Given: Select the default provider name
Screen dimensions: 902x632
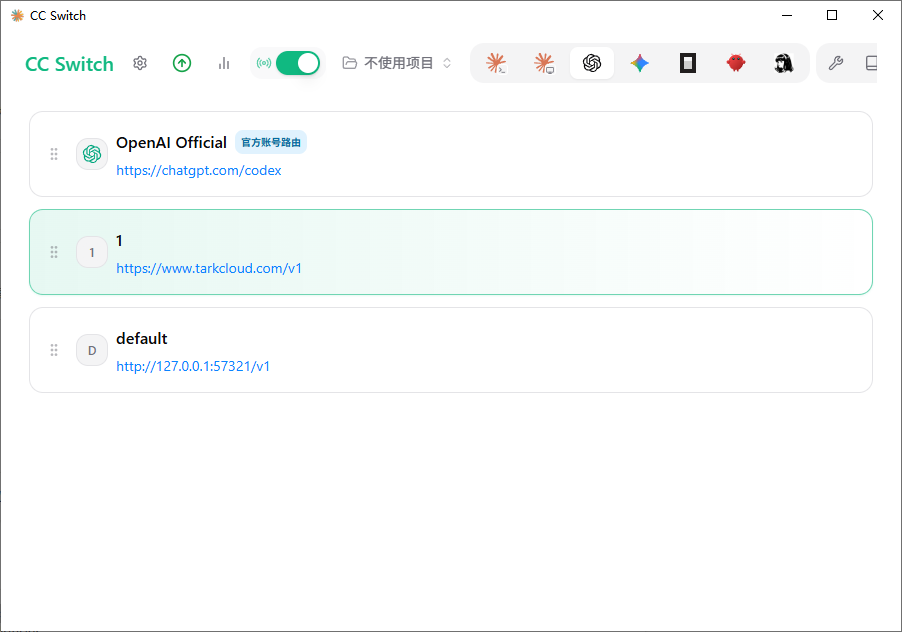Looking at the screenshot, I should (x=142, y=339).
